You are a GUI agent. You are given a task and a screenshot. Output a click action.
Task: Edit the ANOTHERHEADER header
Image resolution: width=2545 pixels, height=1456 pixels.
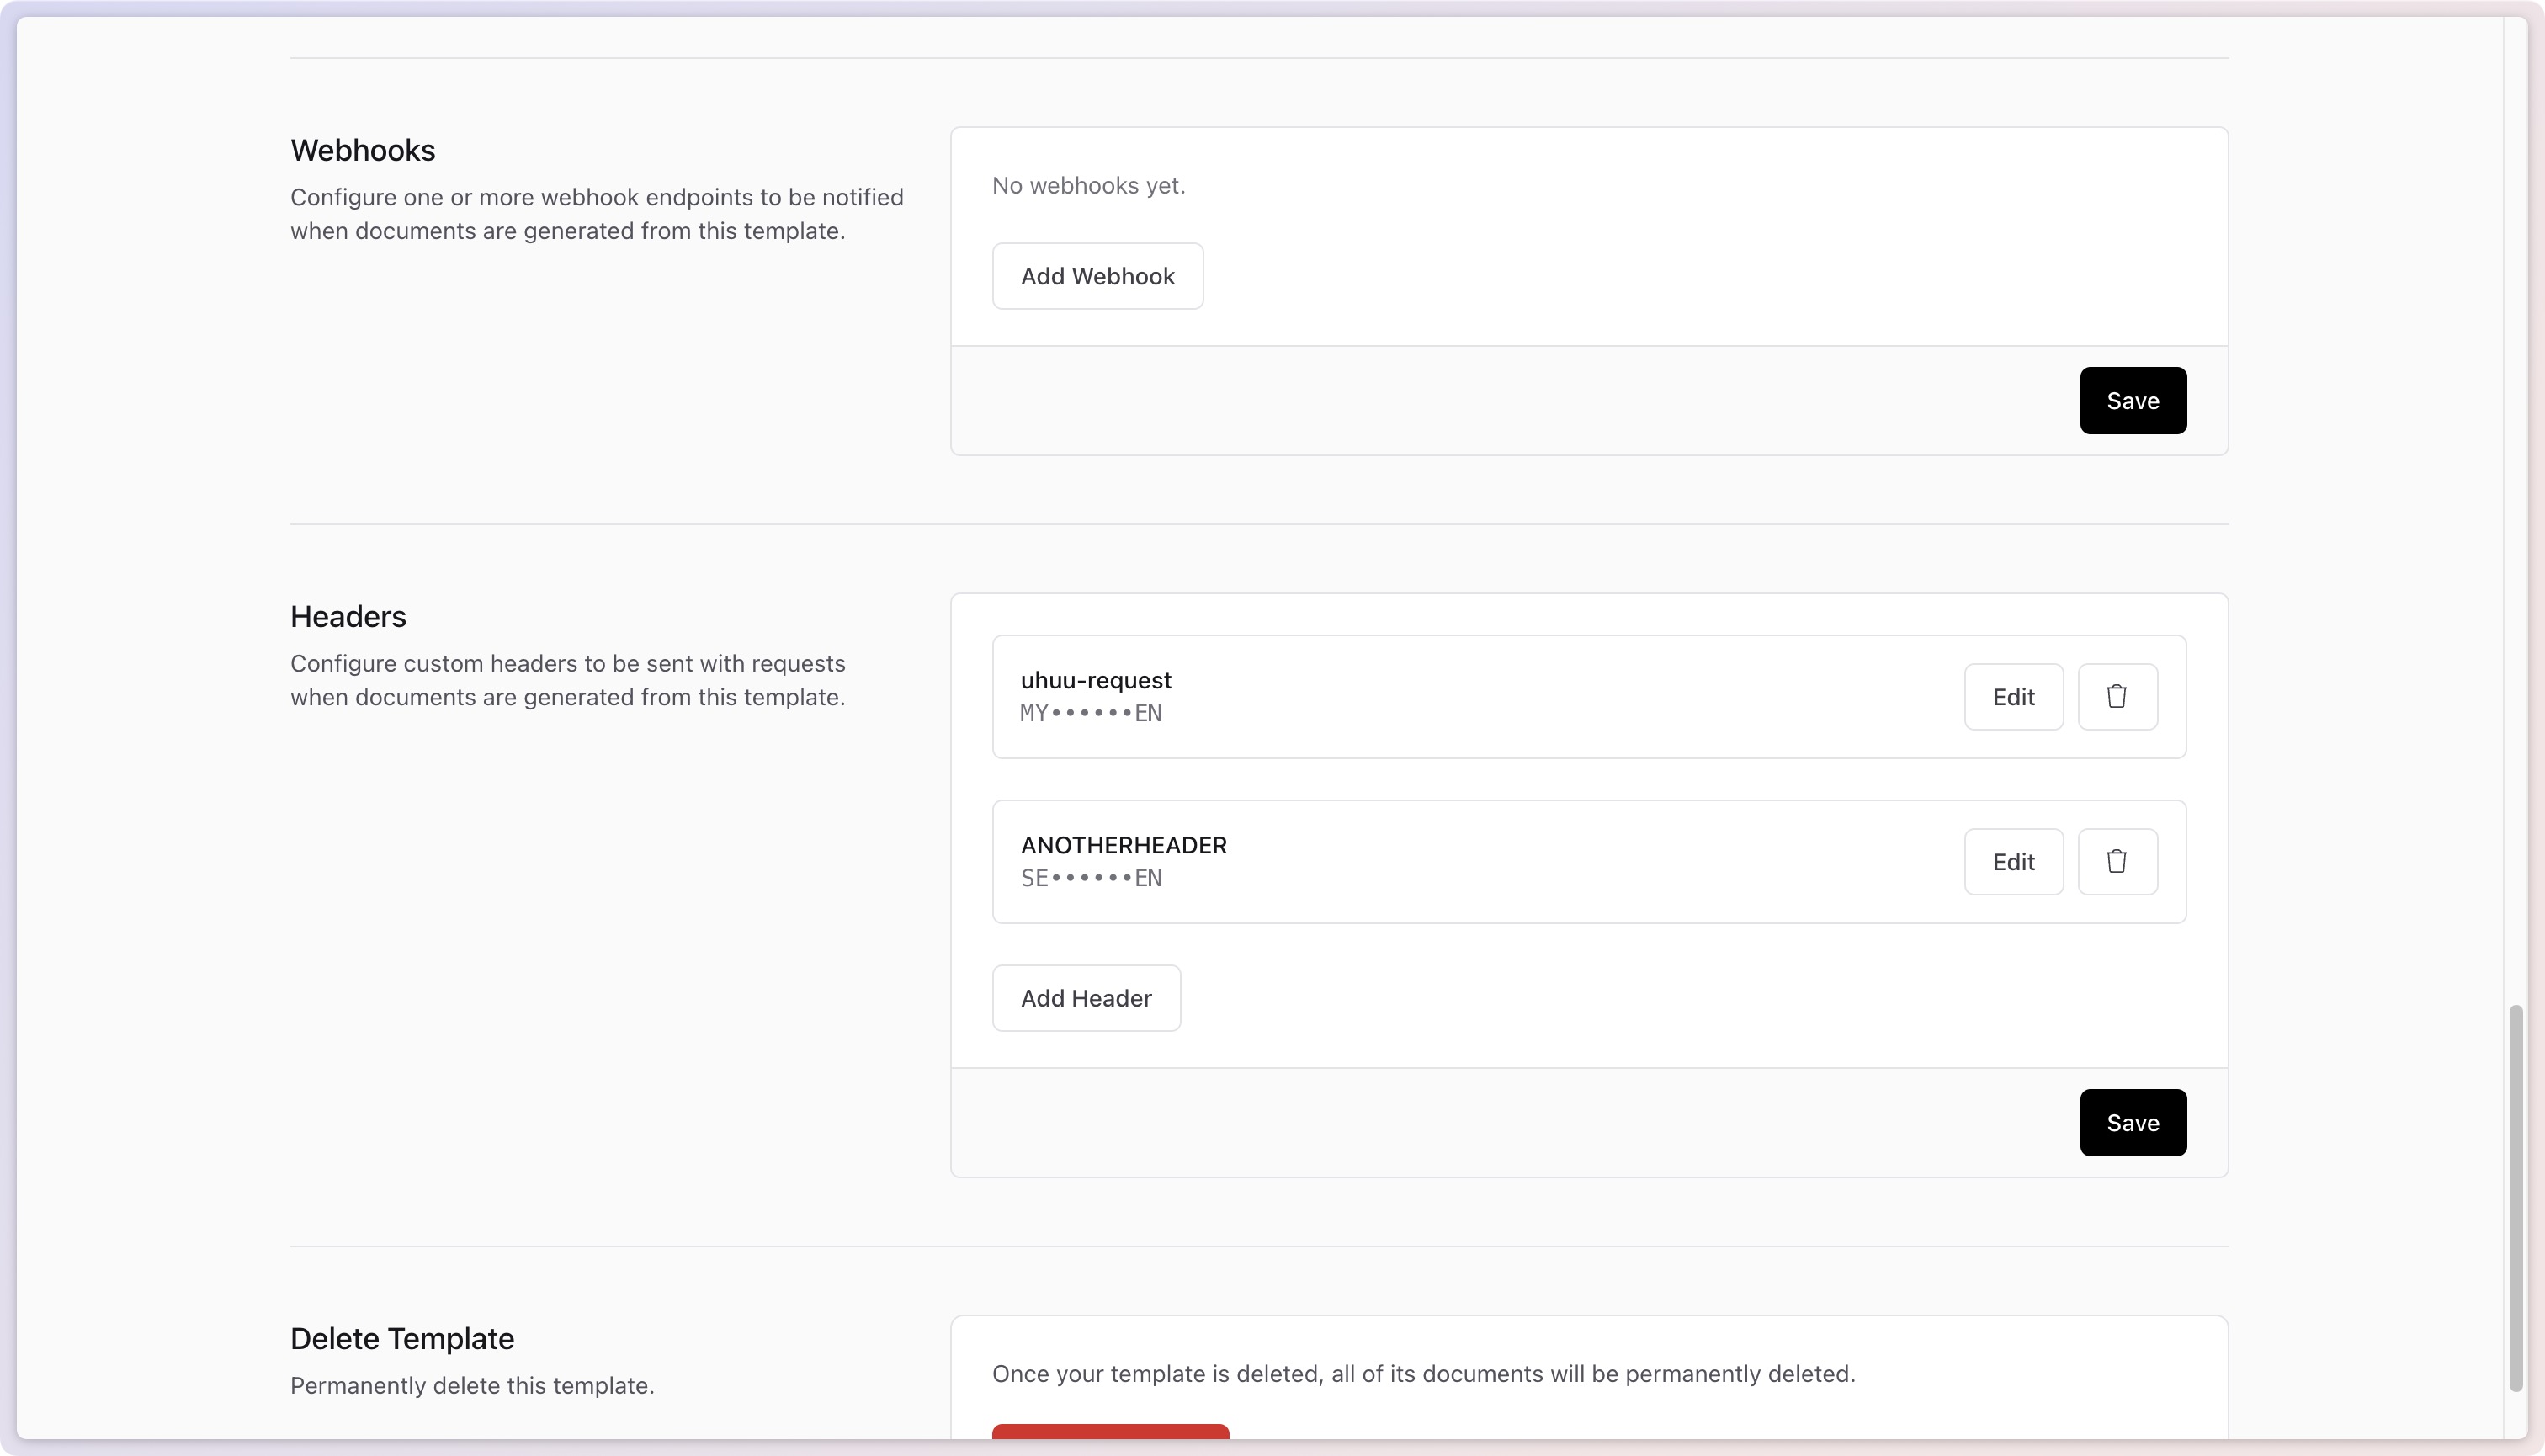coord(2013,862)
